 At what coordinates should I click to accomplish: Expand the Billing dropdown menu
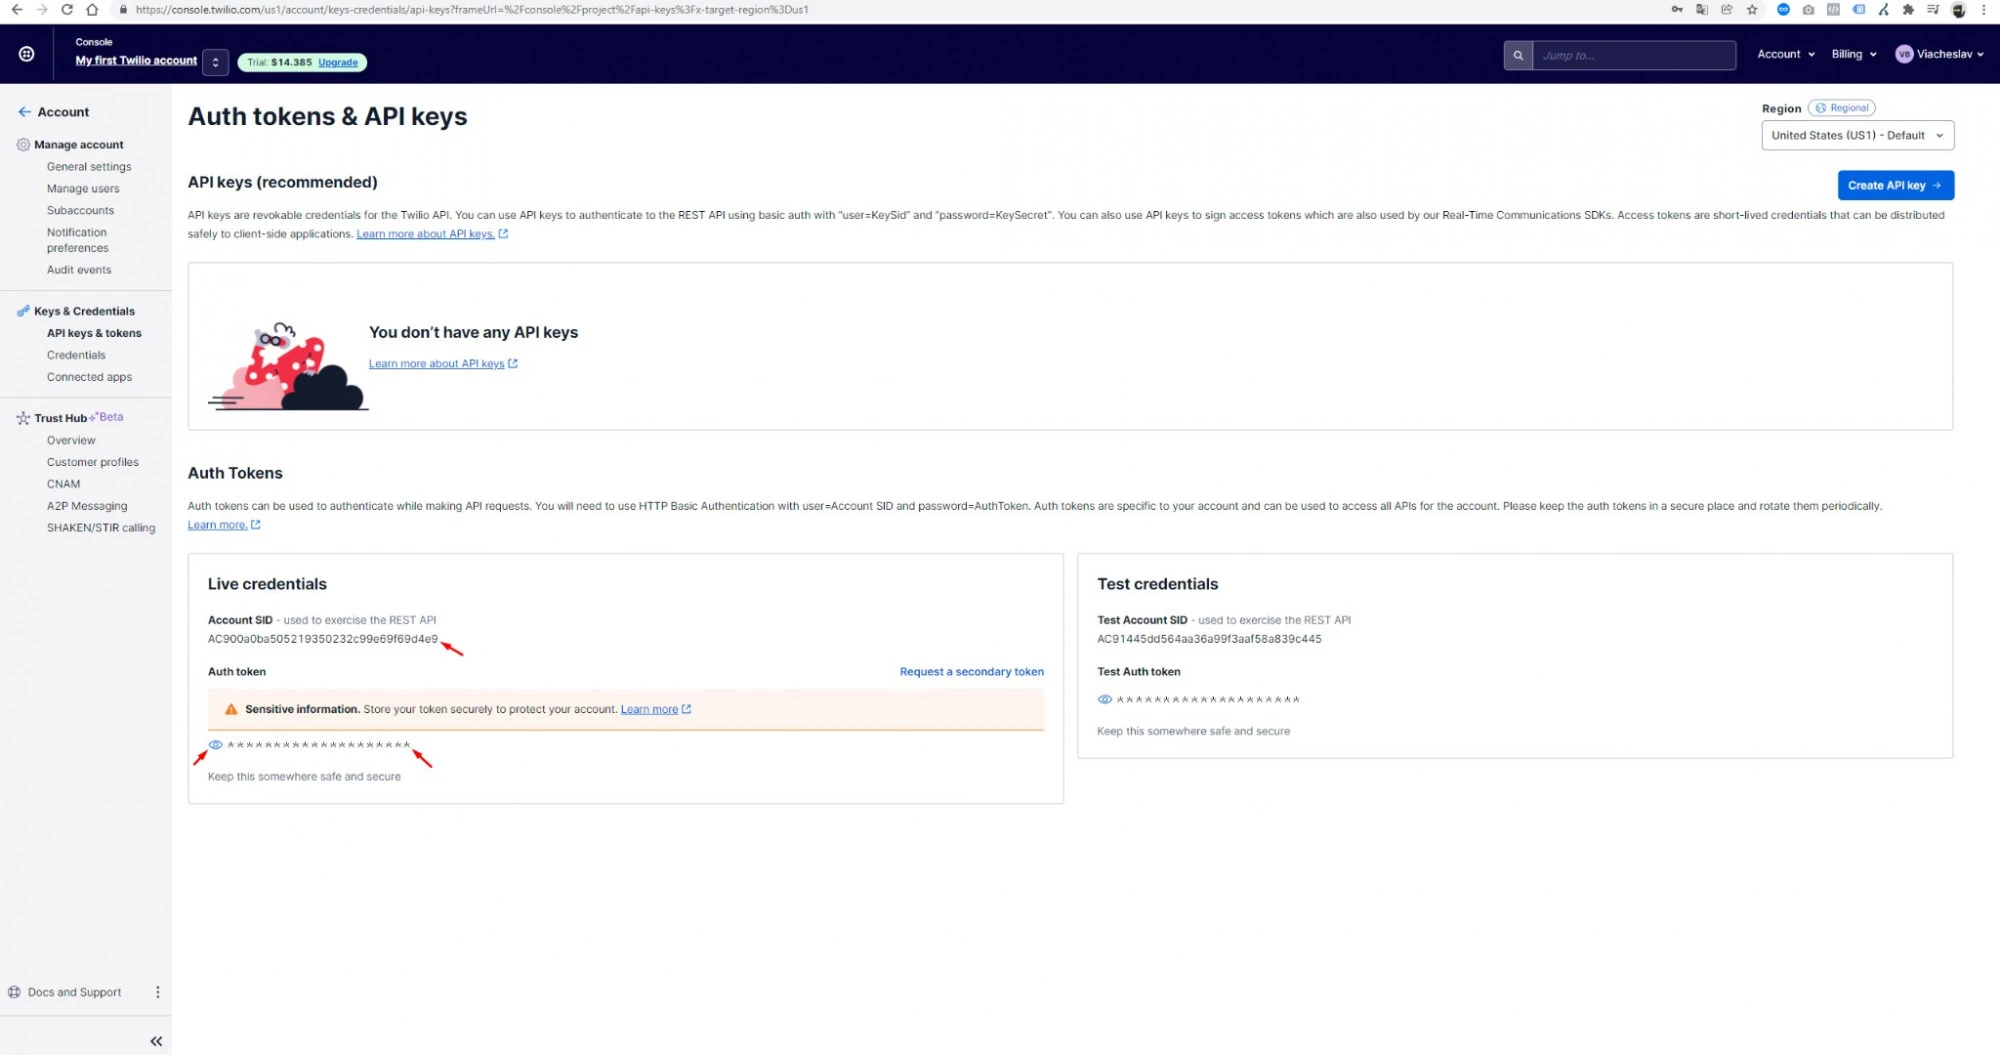[1853, 54]
